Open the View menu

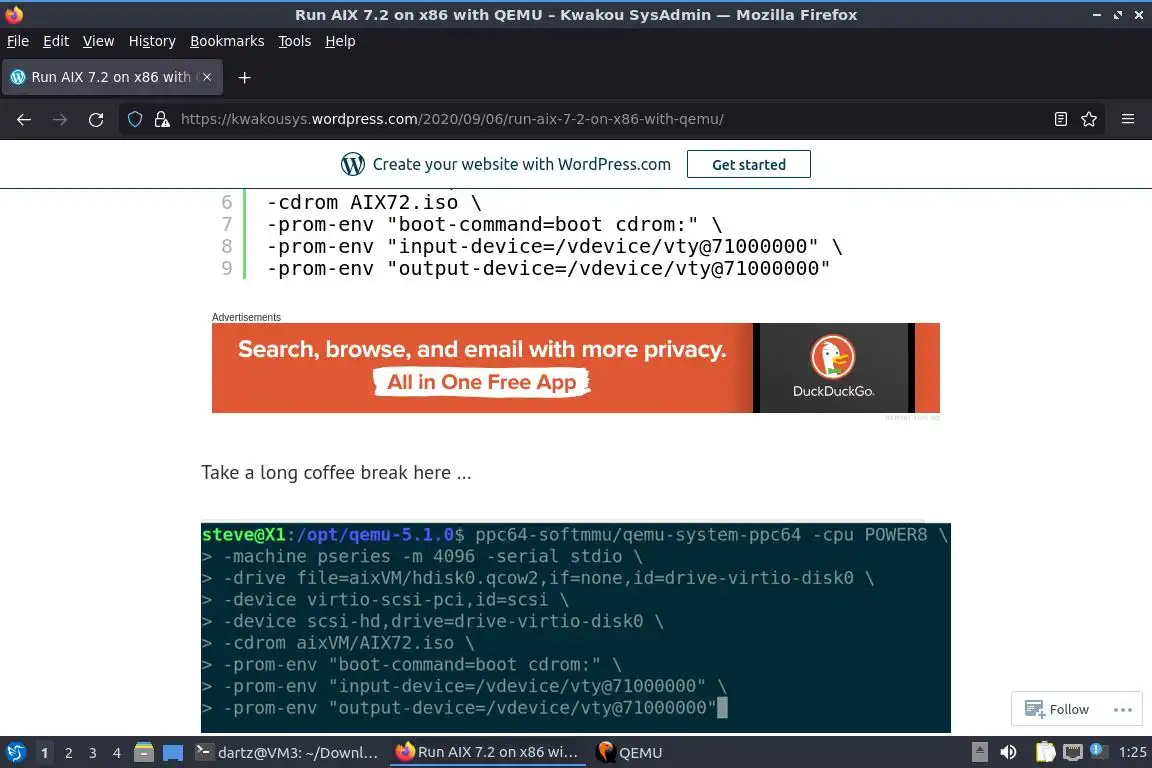click(98, 41)
